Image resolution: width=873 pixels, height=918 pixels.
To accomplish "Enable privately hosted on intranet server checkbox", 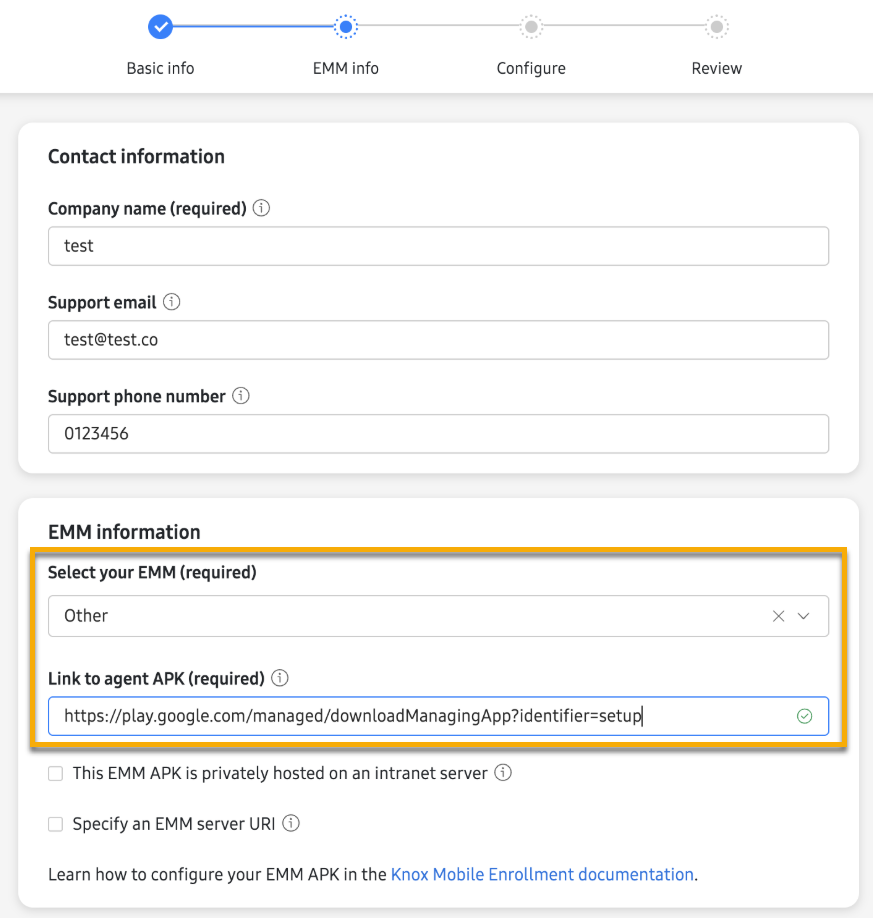I will click(56, 773).
